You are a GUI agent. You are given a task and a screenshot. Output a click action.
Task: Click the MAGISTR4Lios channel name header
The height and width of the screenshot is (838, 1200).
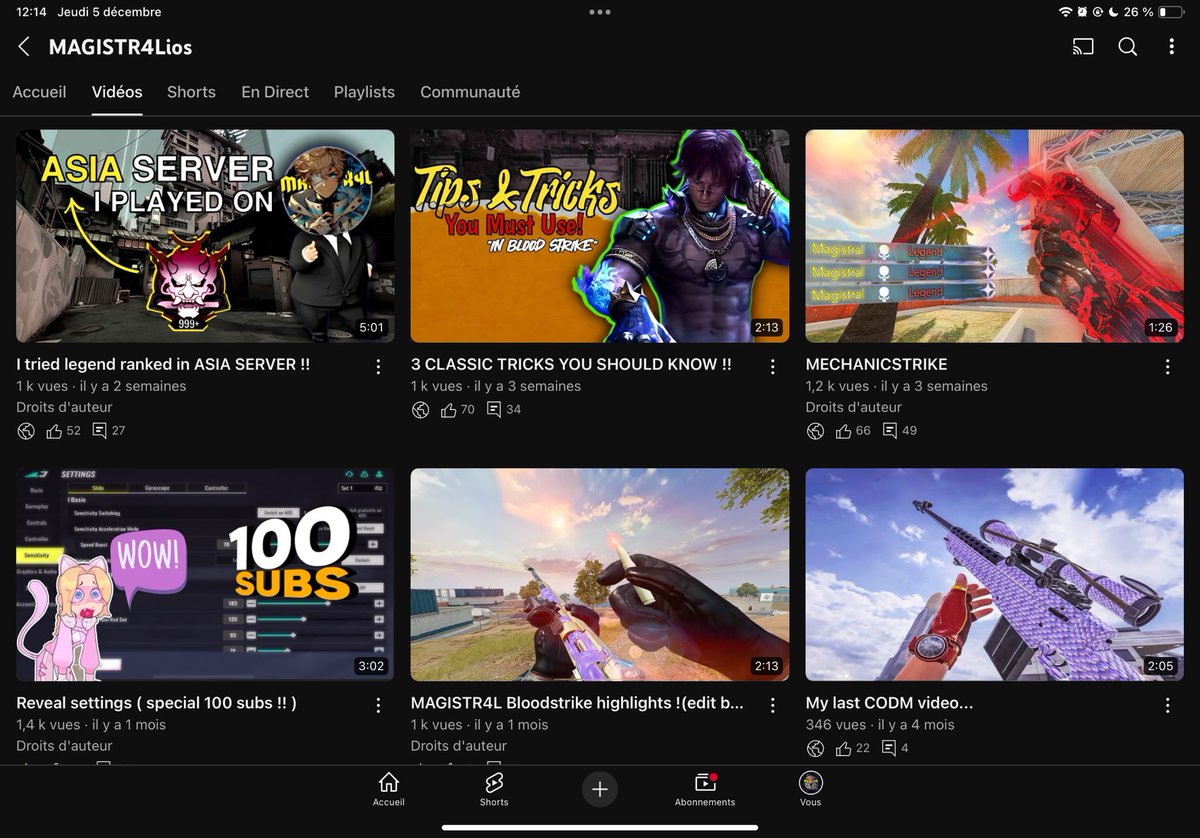[x=120, y=47]
